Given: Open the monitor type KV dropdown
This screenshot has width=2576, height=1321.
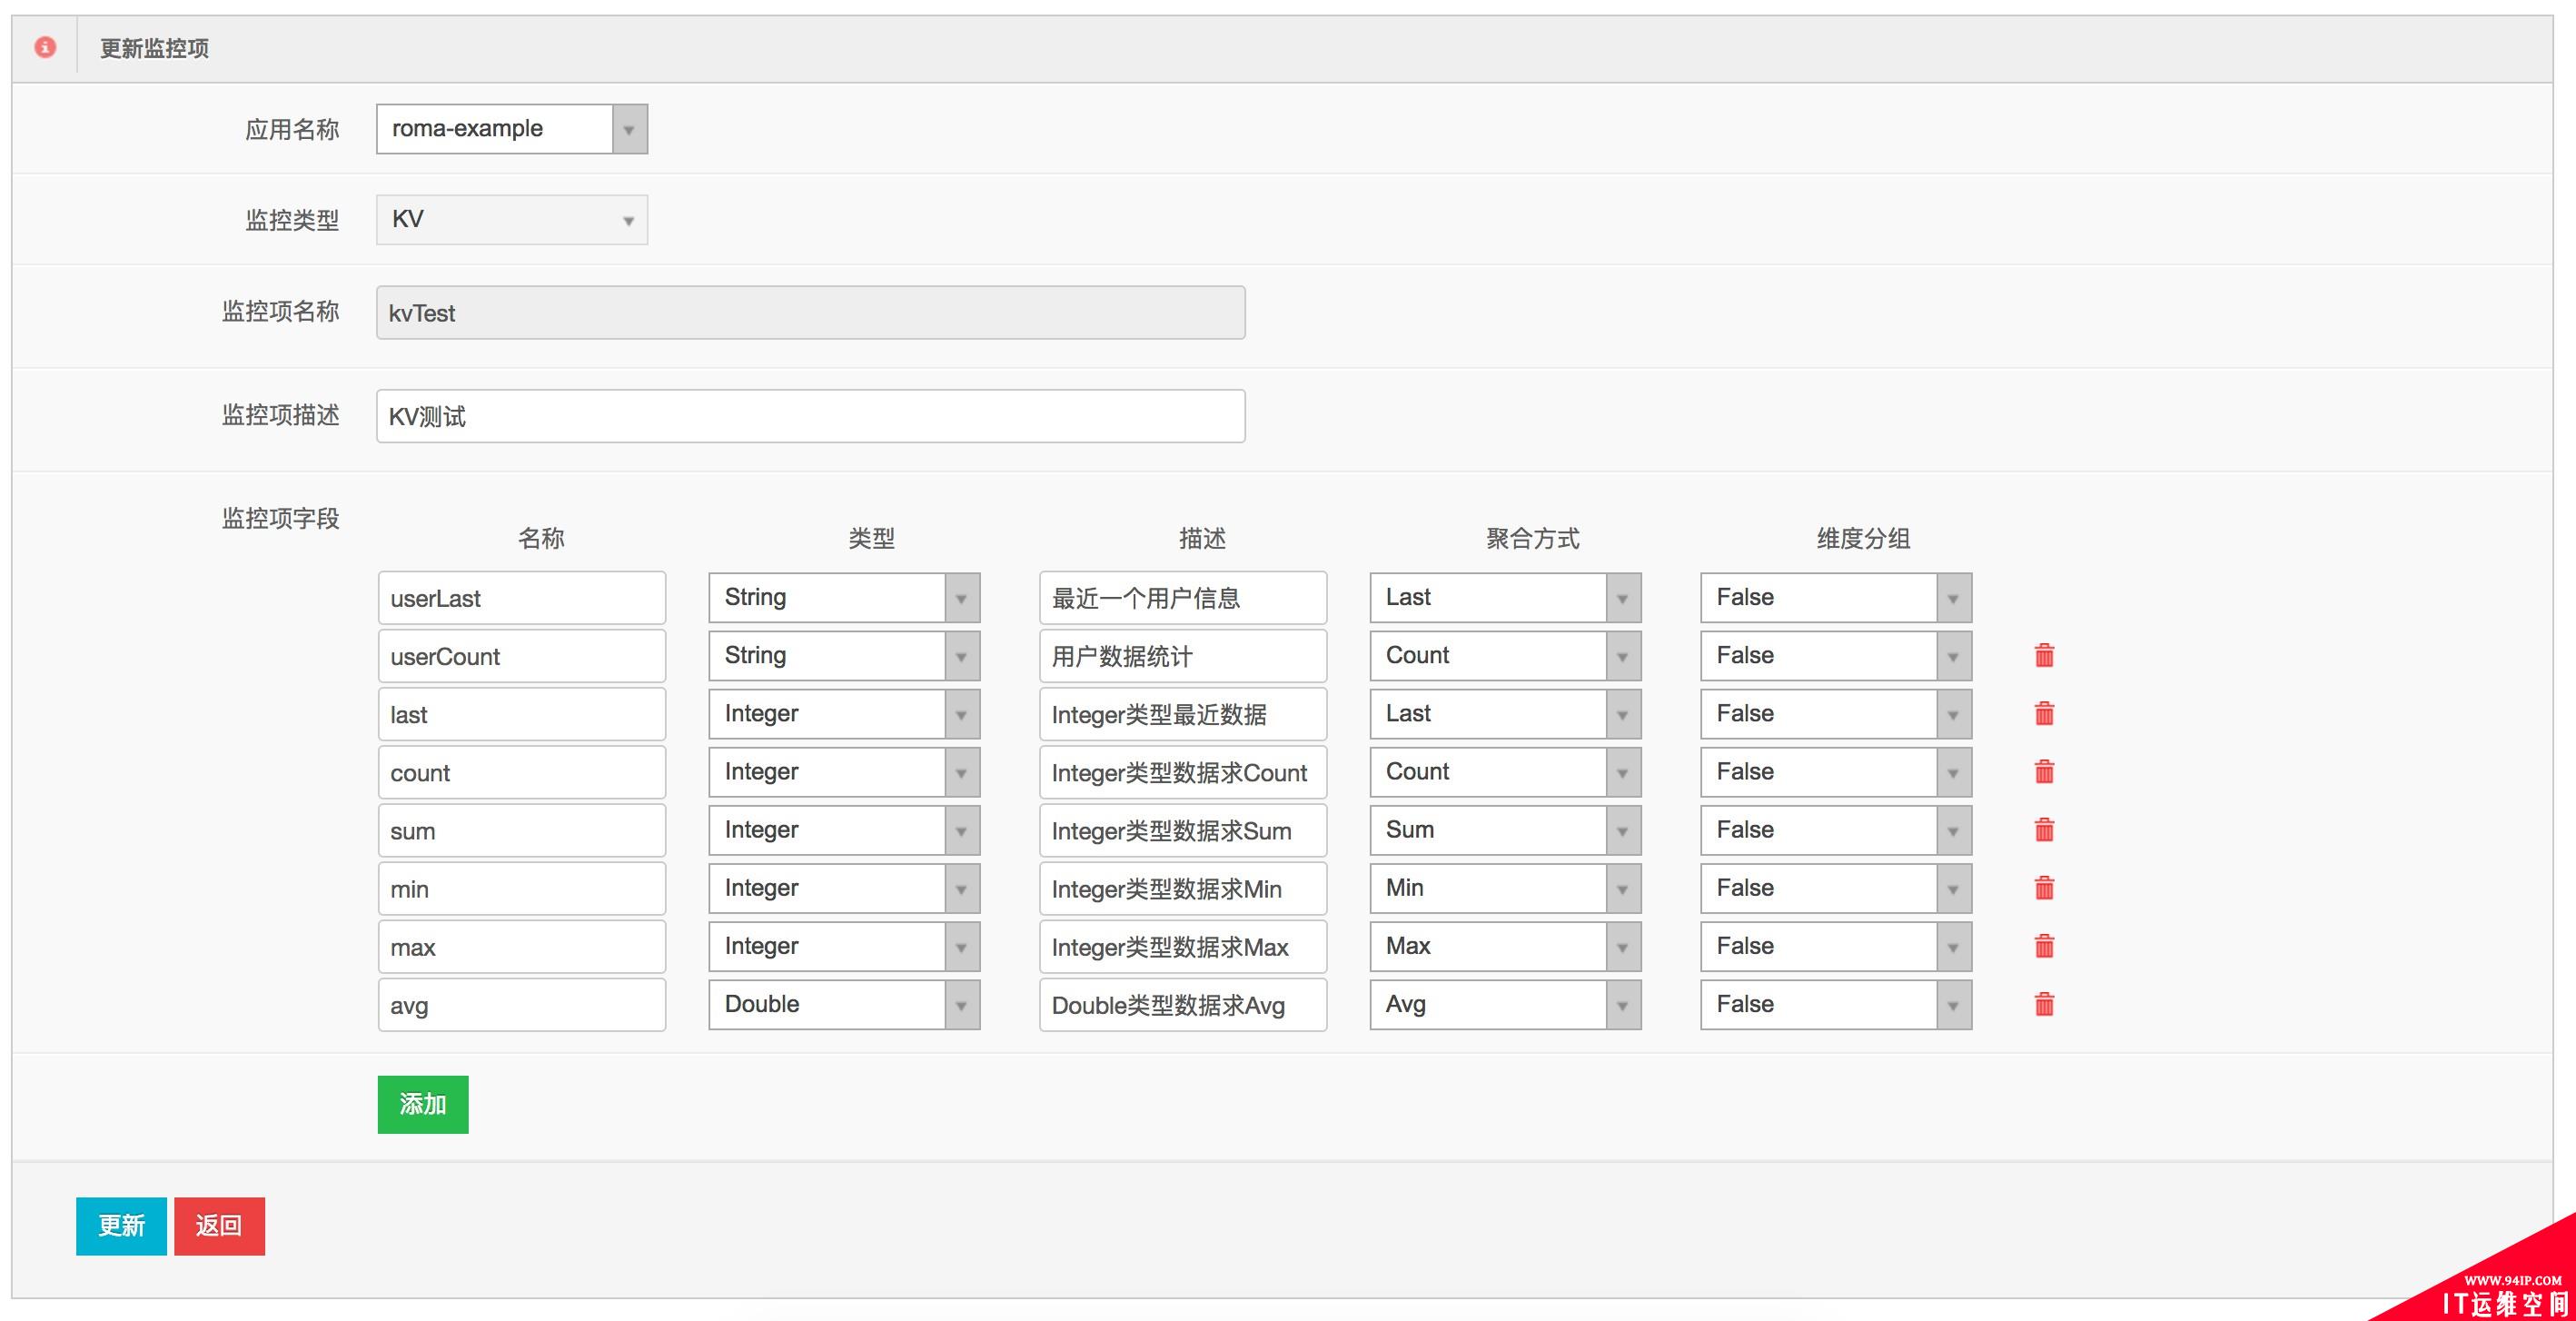Looking at the screenshot, I should tap(512, 220).
